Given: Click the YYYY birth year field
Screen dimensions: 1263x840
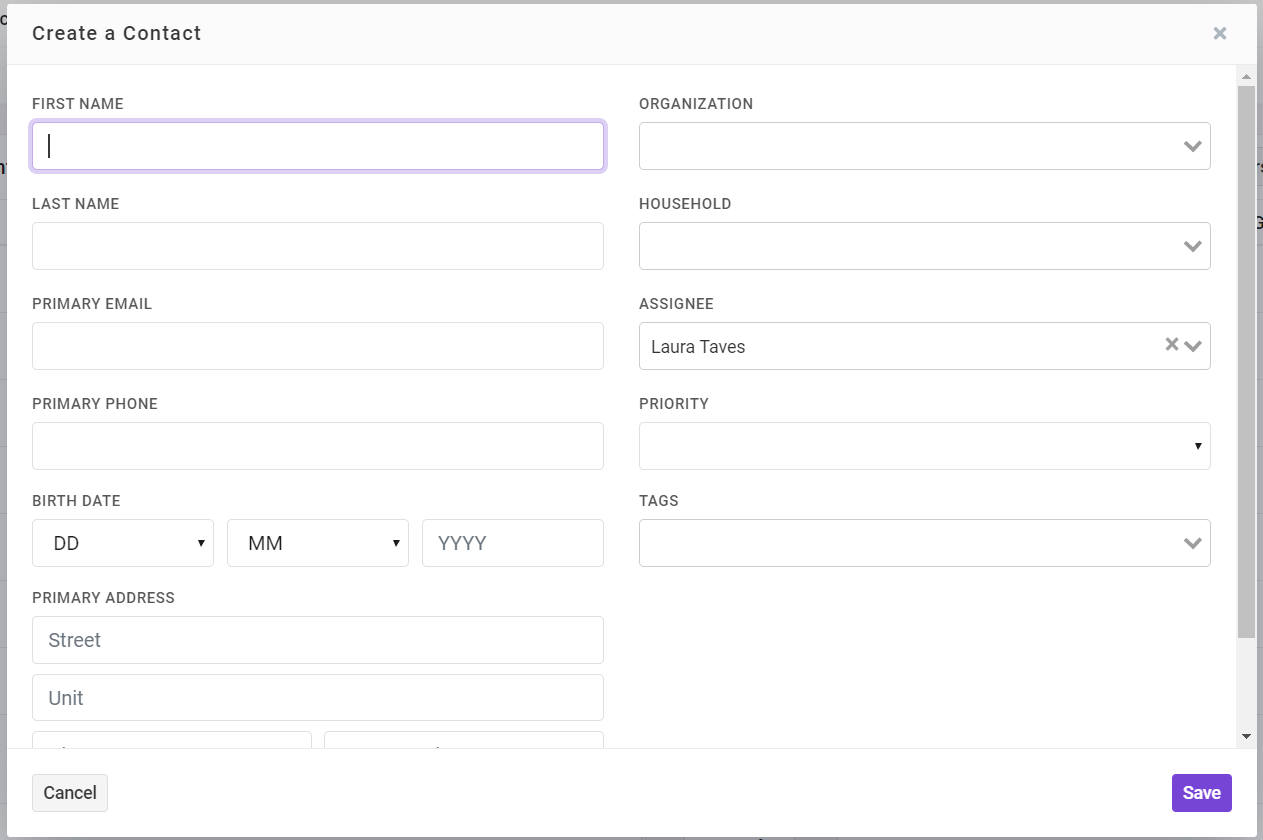Looking at the screenshot, I should 513,543.
